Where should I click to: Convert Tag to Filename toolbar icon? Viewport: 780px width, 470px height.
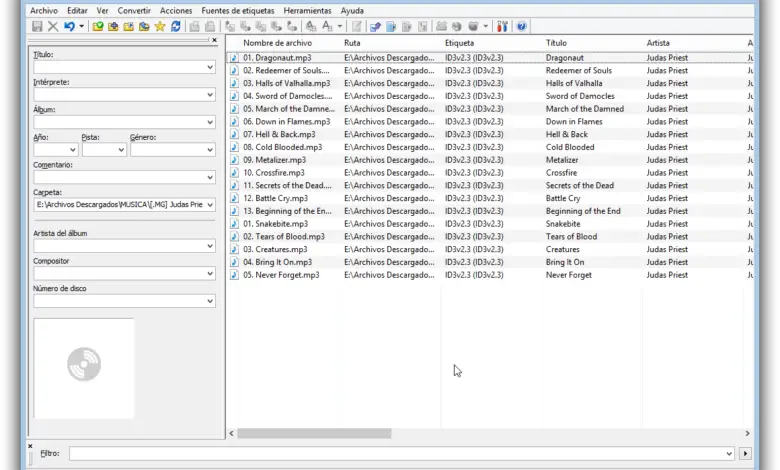229,26
